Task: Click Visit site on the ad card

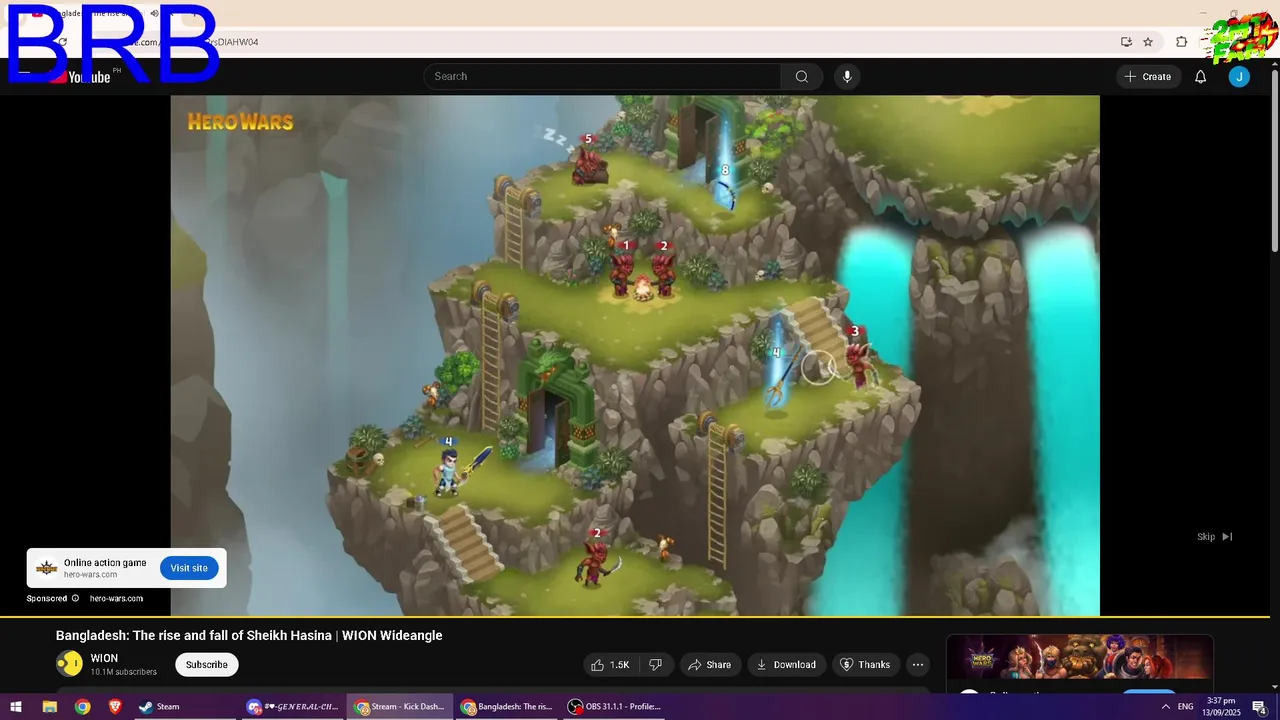Action: click(189, 568)
